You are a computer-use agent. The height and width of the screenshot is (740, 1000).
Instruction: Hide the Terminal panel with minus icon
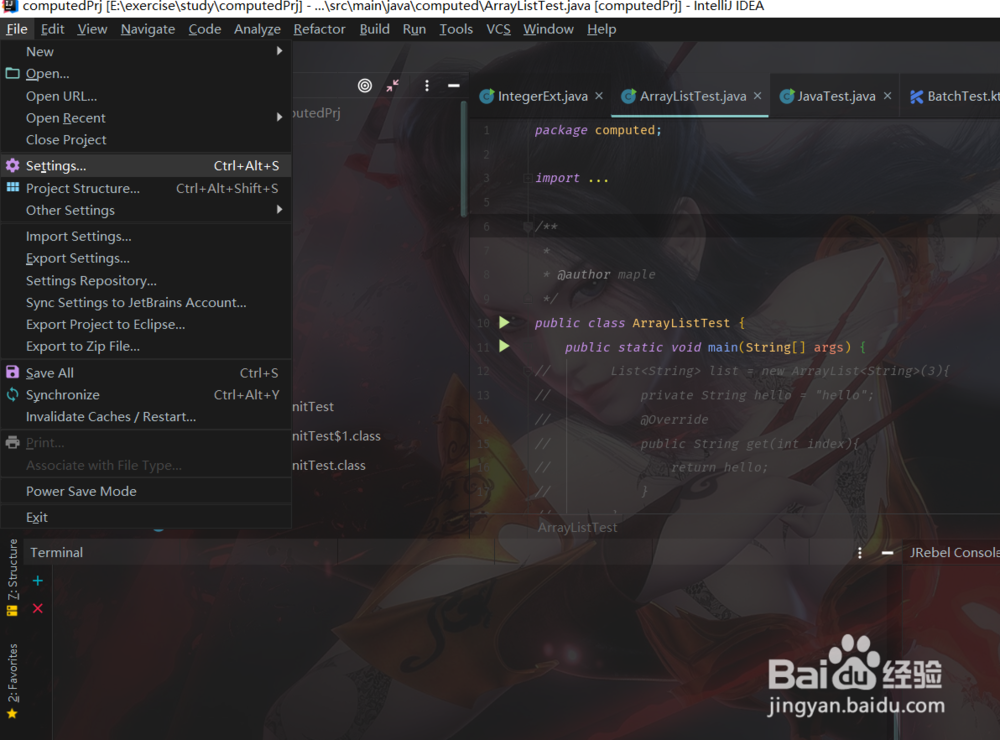887,552
